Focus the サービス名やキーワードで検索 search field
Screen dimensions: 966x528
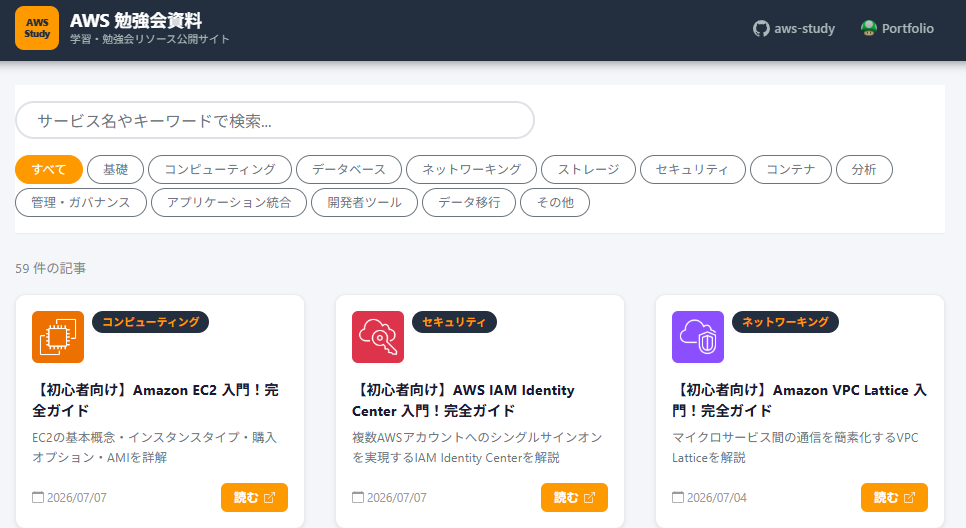coord(275,120)
